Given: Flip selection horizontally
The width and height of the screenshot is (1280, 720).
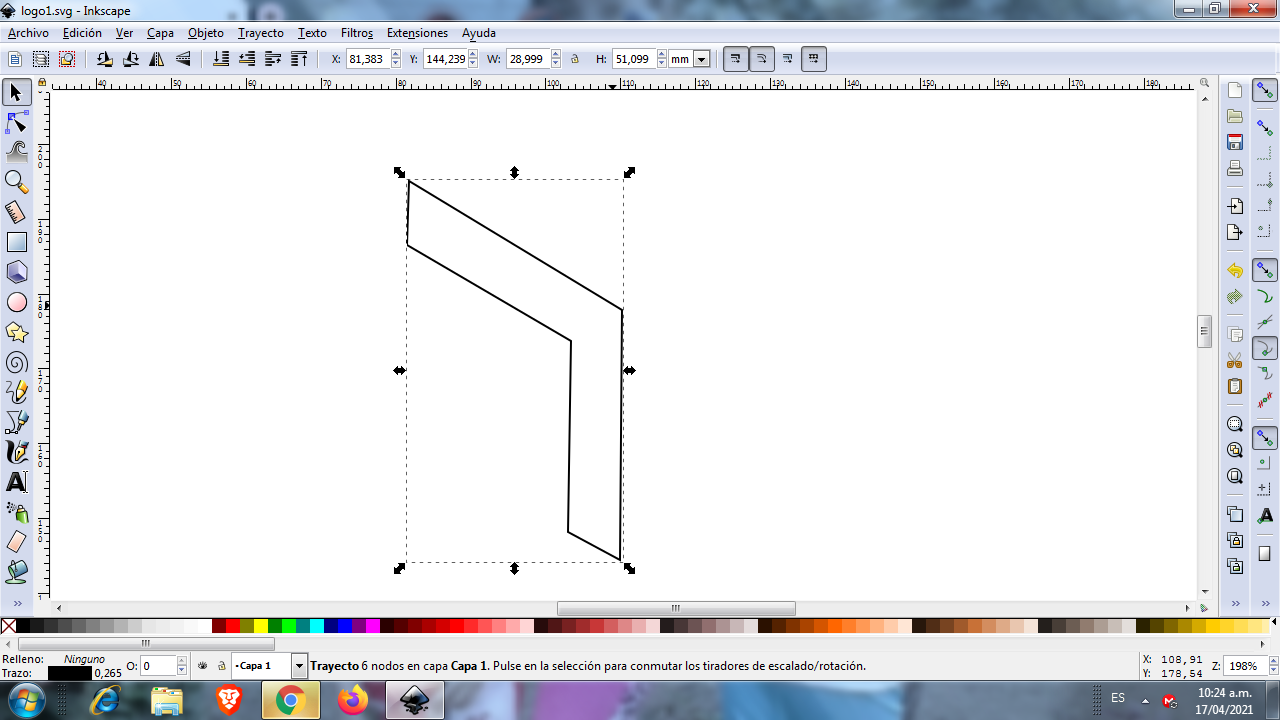Looking at the screenshot, I should (x=157, y=59).
